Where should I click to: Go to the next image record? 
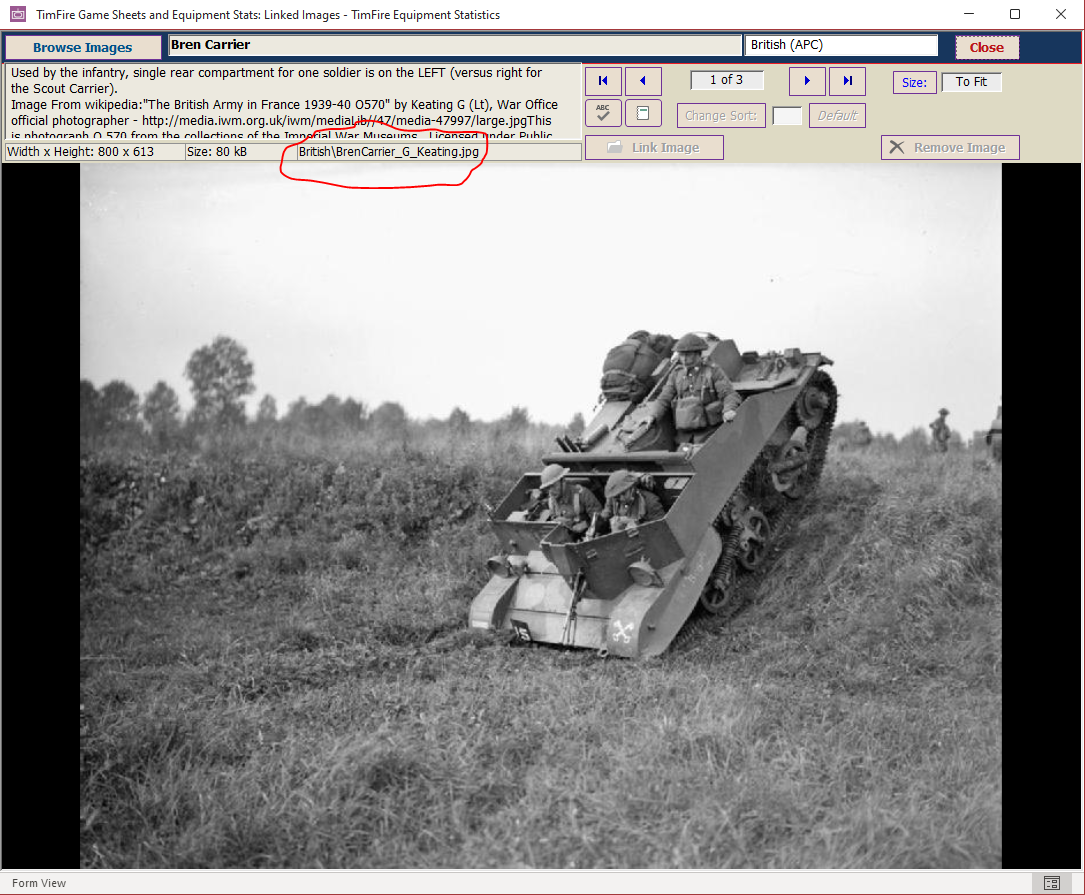tap(807, 81)
